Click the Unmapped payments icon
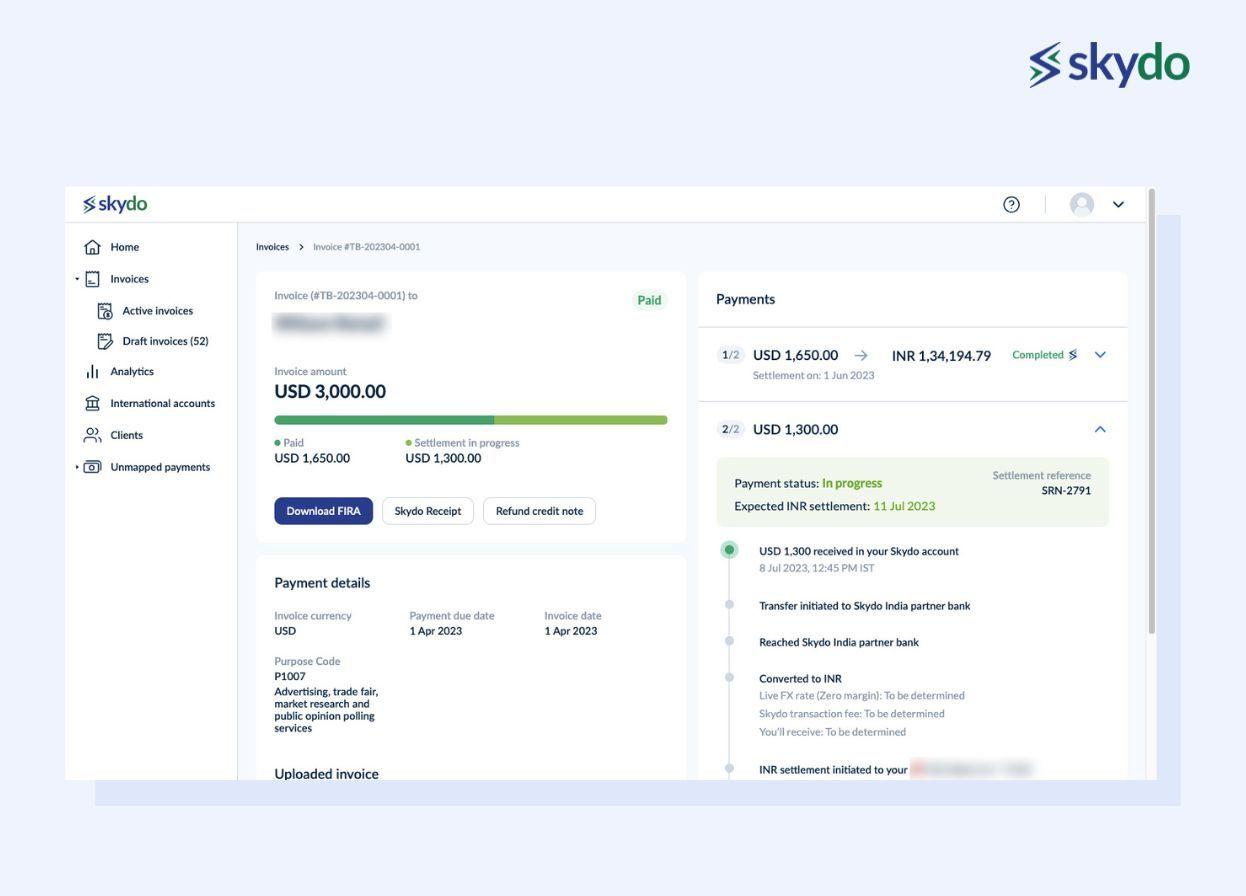This screenshot has width=1246, height=896. tap(91, 466)
